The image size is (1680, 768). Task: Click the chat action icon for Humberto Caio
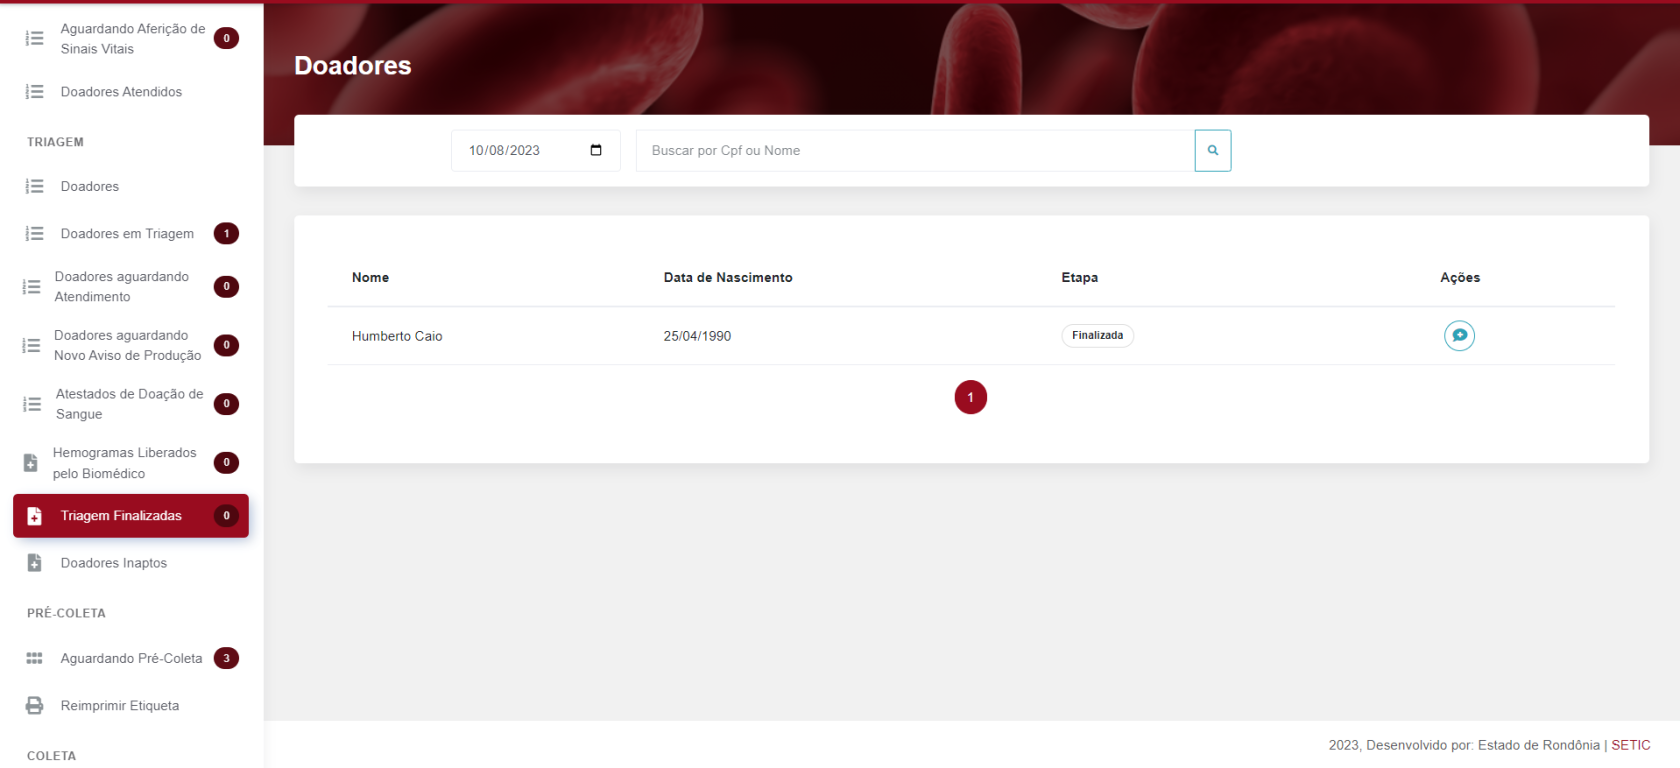[x=1459, y=336]
